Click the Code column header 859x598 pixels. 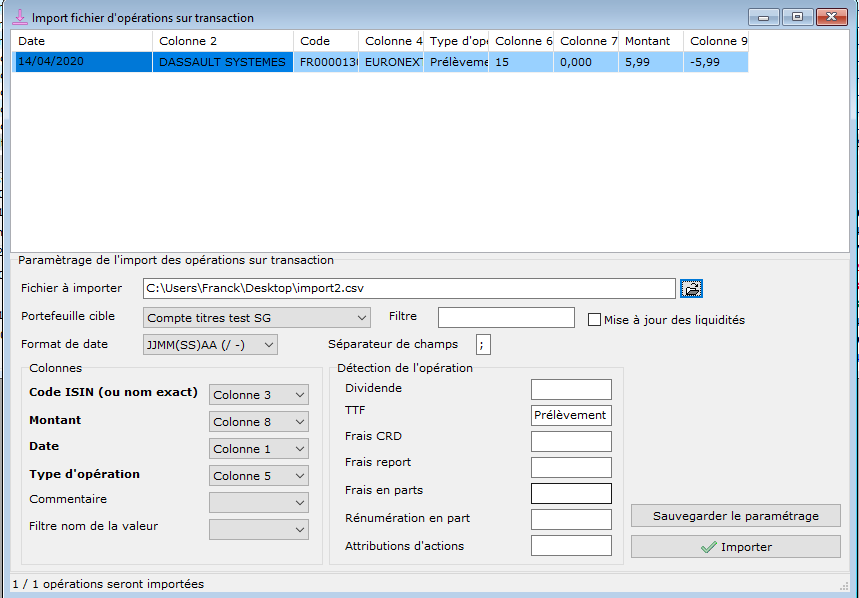pyautogui.click(x=326, y=41)
